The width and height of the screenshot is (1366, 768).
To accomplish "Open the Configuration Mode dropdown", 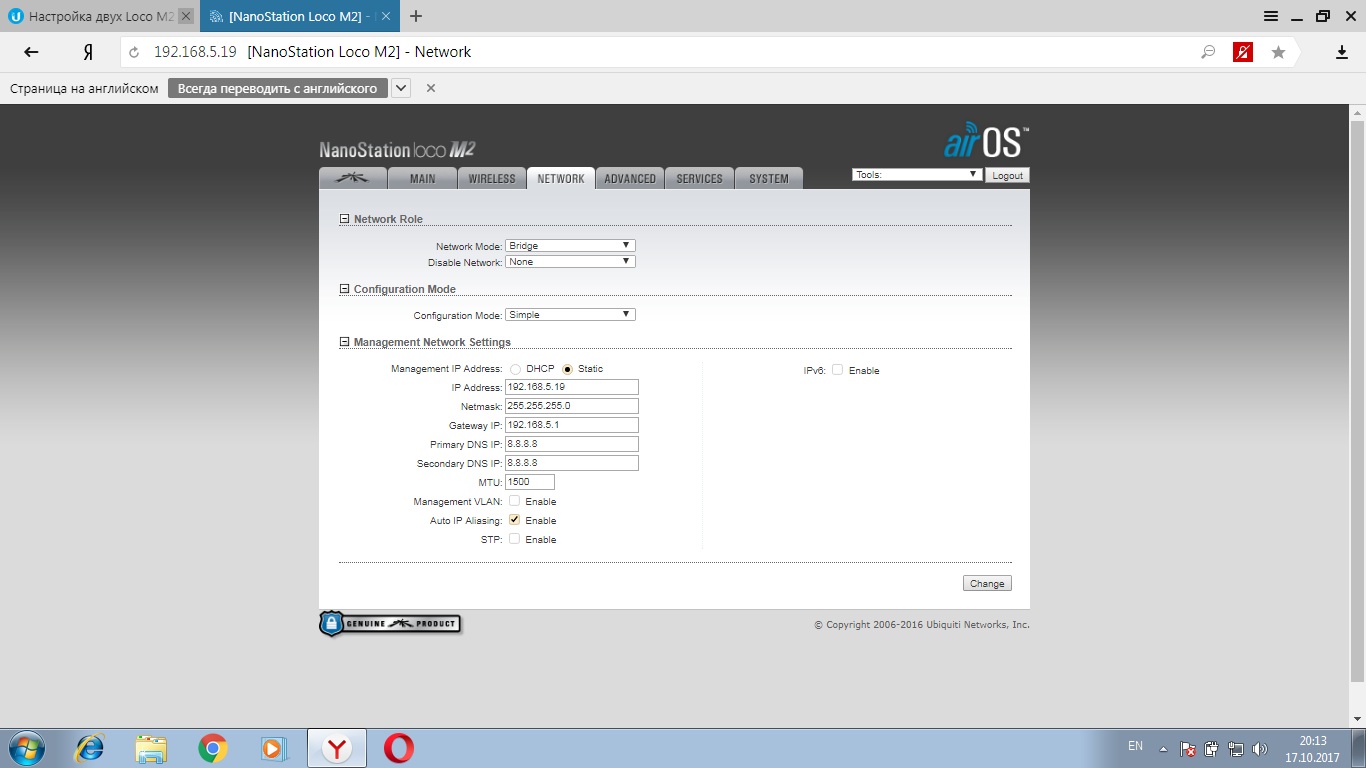I will 570,315.
